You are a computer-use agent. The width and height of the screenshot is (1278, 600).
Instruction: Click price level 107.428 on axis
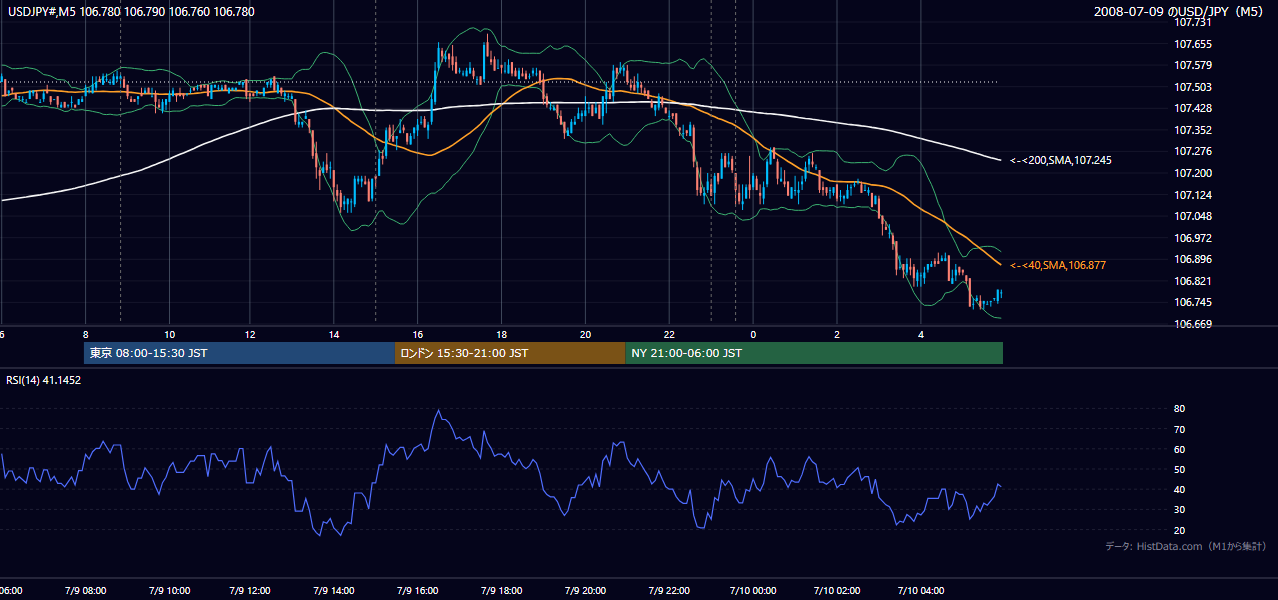pos(1193,108)
